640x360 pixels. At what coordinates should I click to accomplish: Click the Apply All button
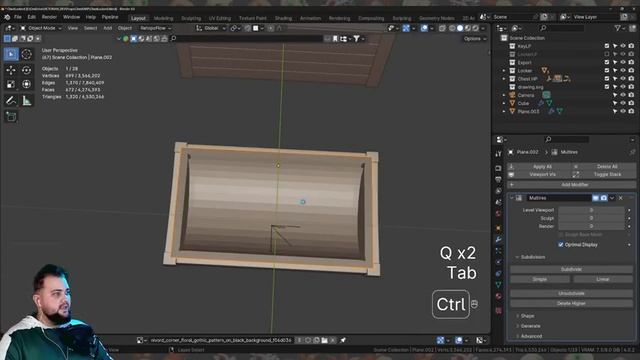click(538, 167)
